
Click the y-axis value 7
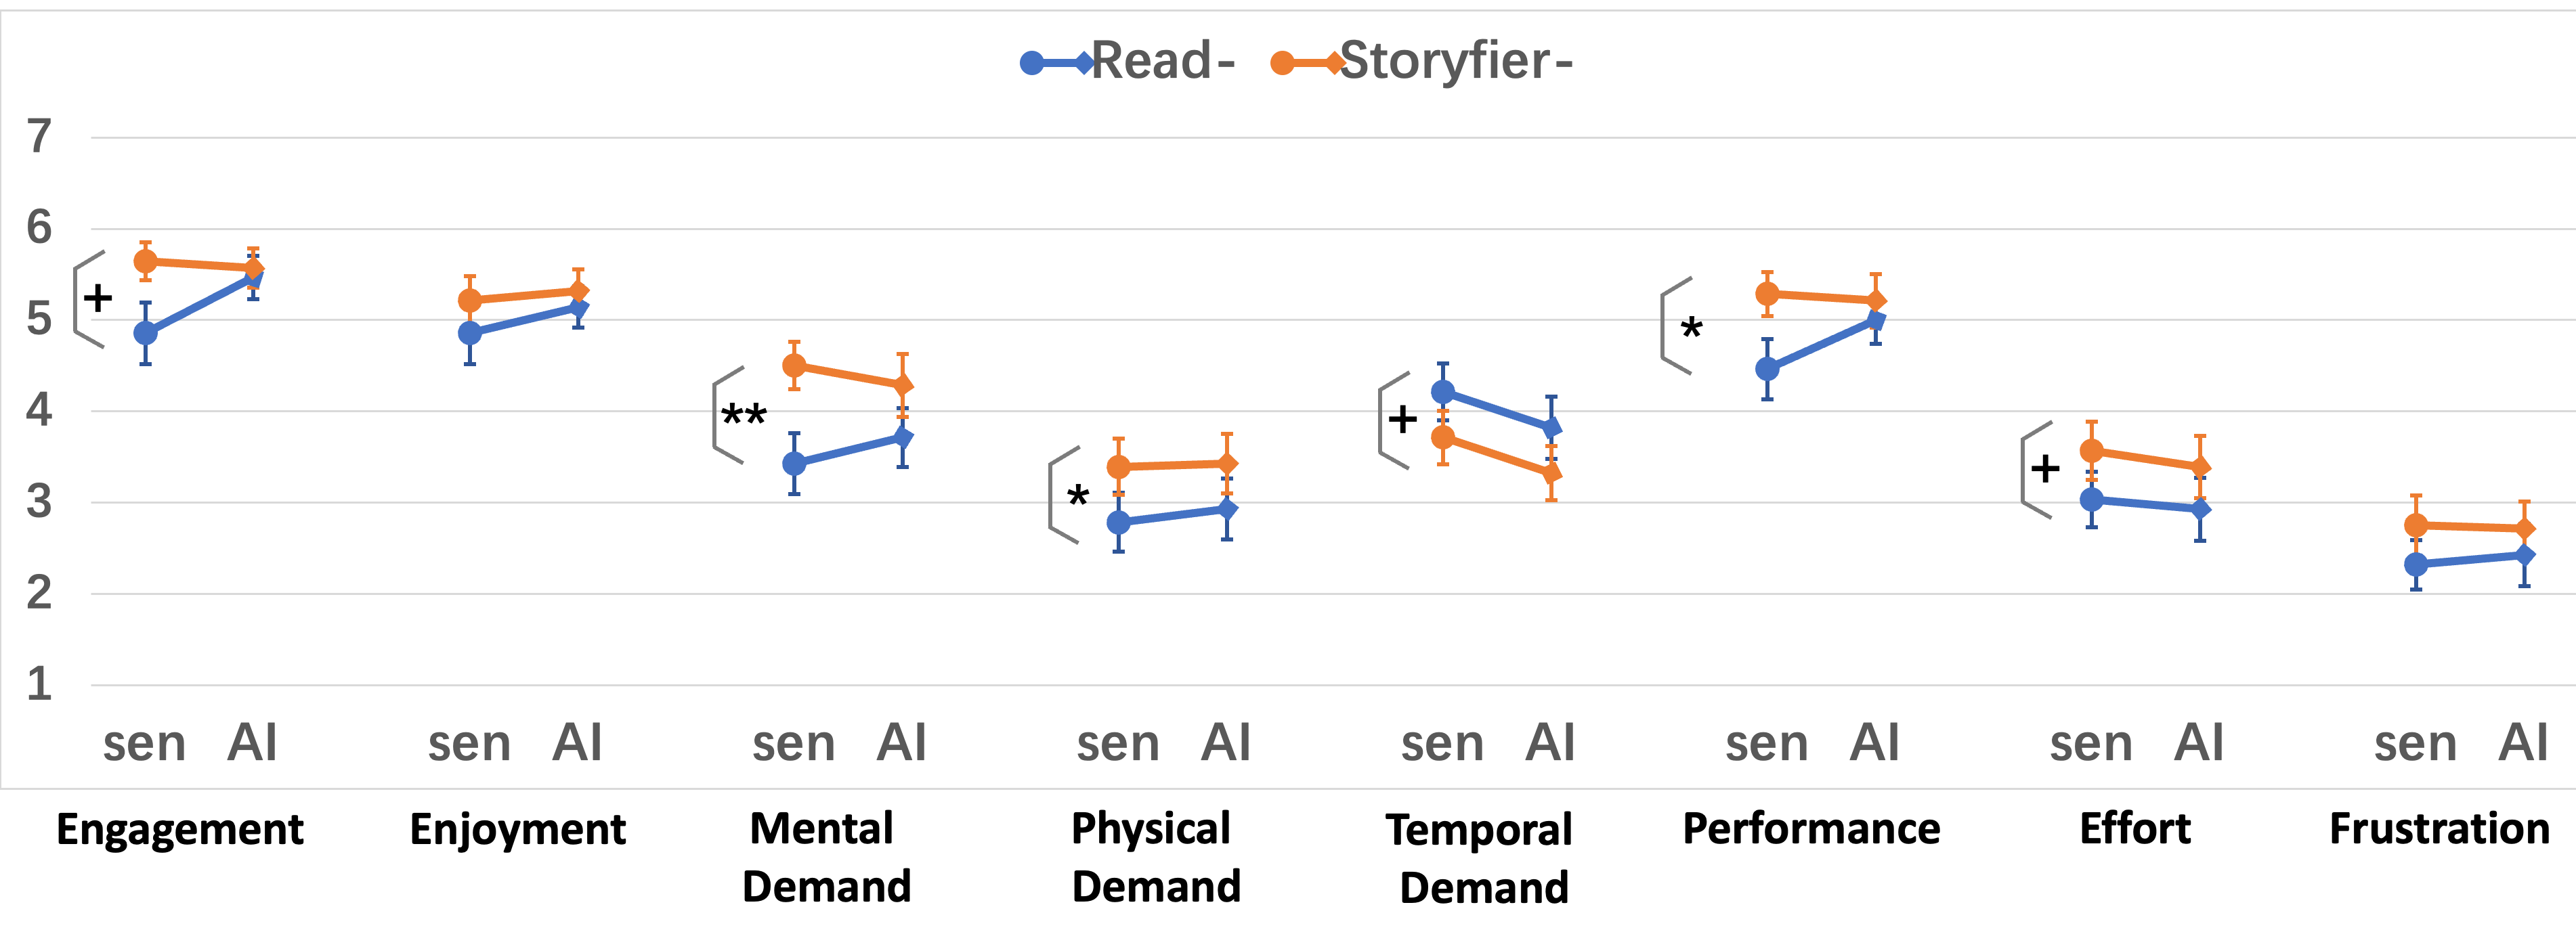39,137
